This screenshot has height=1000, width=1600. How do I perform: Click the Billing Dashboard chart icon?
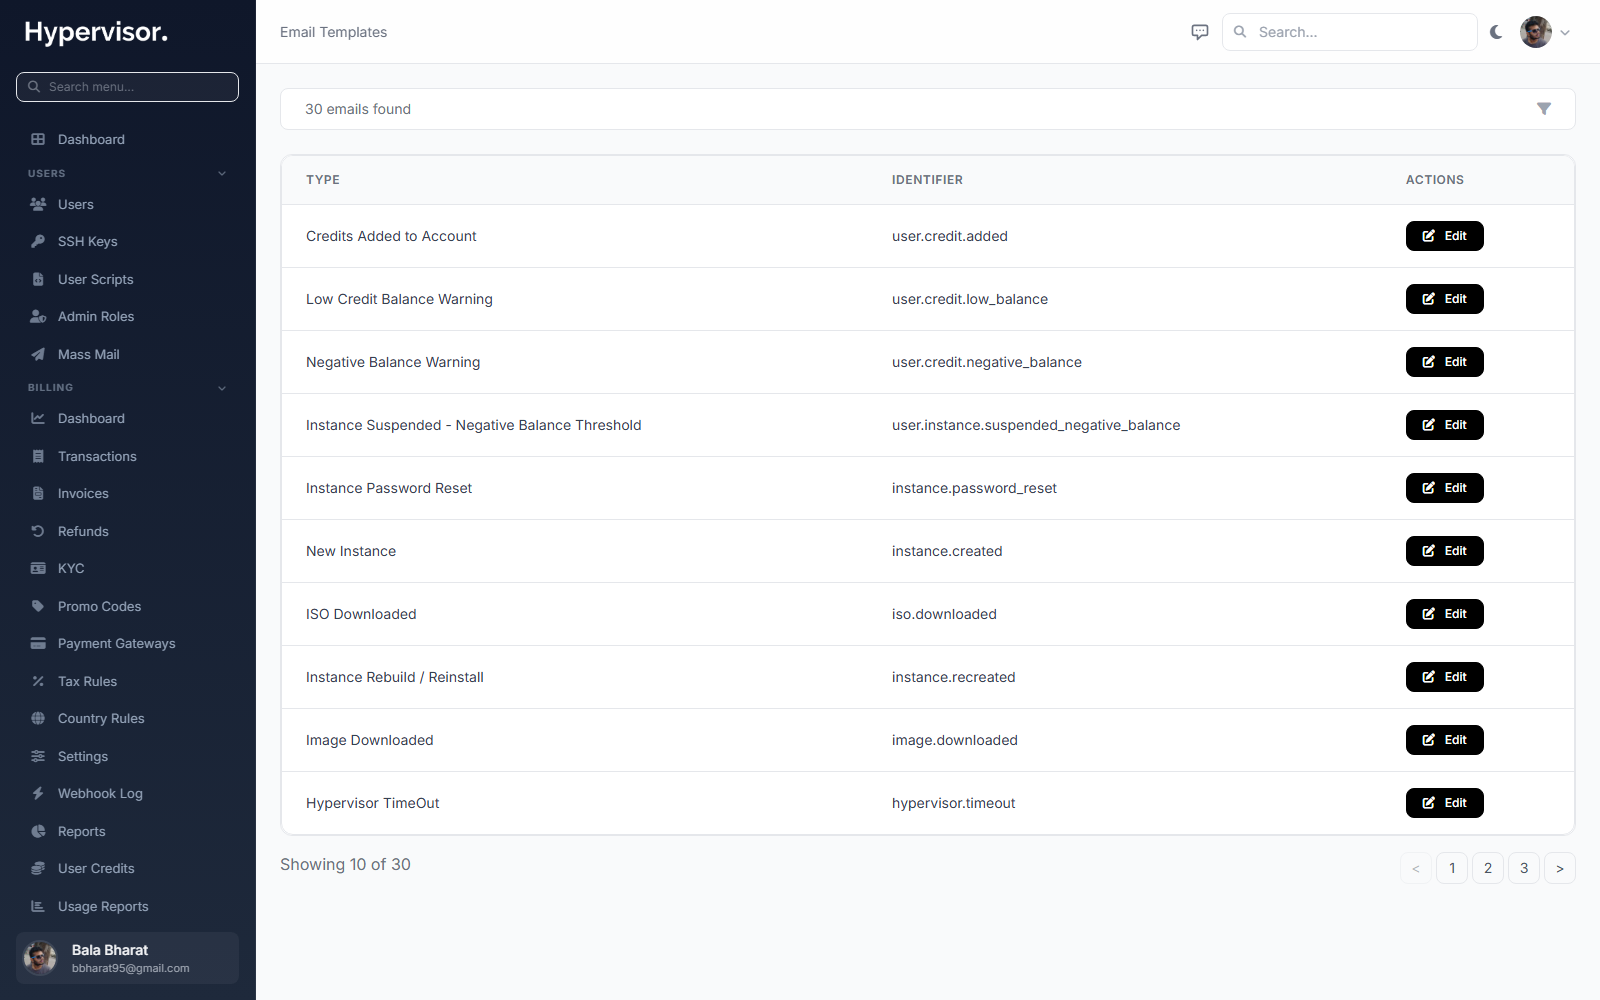(x=38, y=418)
